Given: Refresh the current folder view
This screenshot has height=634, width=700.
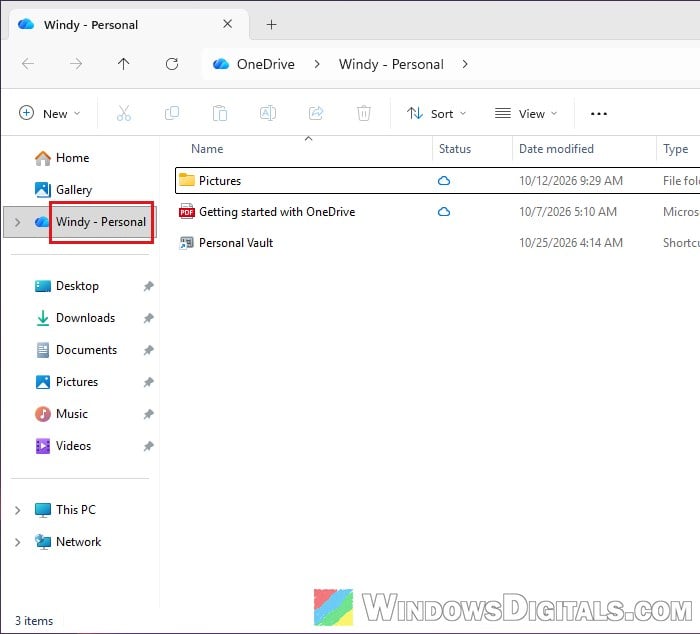Looking at the screenshot, I should [x=172, y=64].
